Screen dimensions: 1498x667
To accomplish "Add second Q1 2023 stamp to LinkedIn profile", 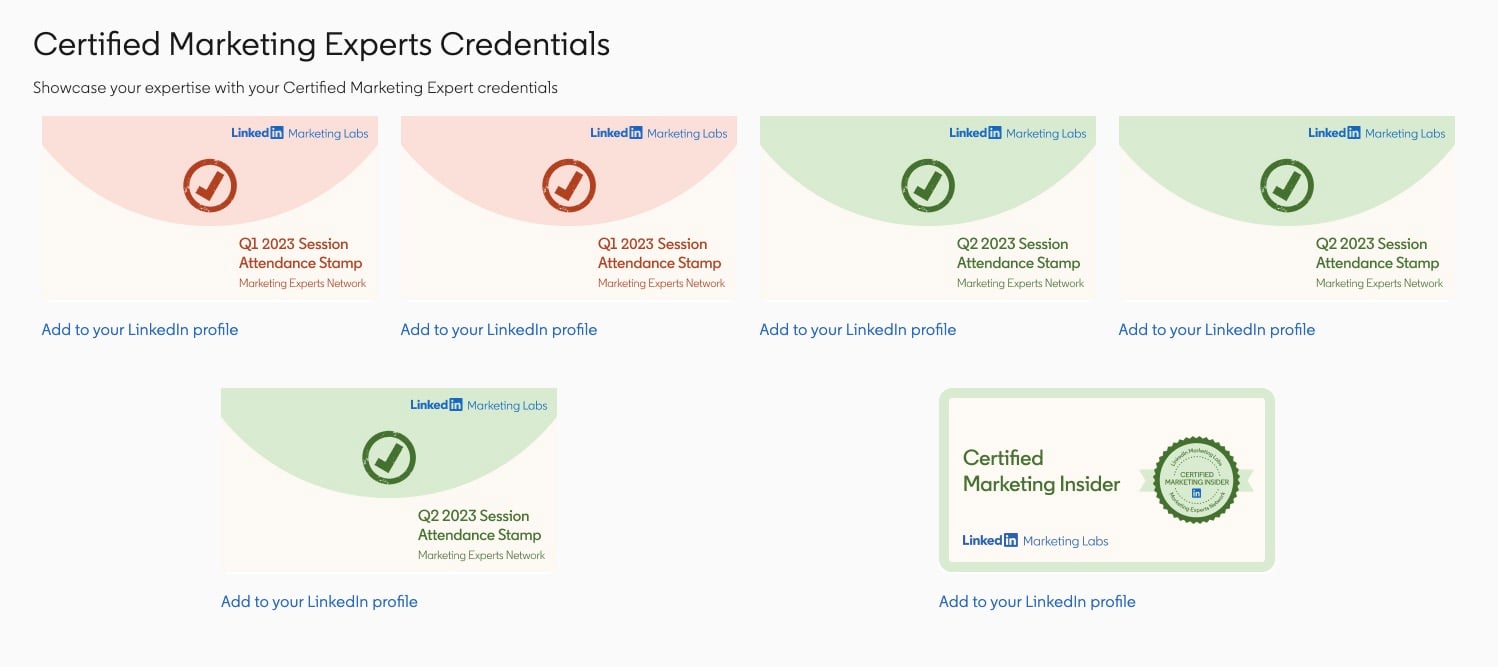I will pos(499,329).
